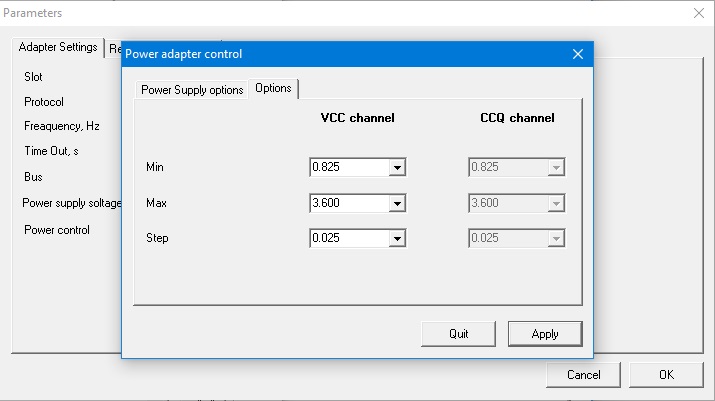
Task: Click the Power adapter control title bar
Action: pos(340,54)
